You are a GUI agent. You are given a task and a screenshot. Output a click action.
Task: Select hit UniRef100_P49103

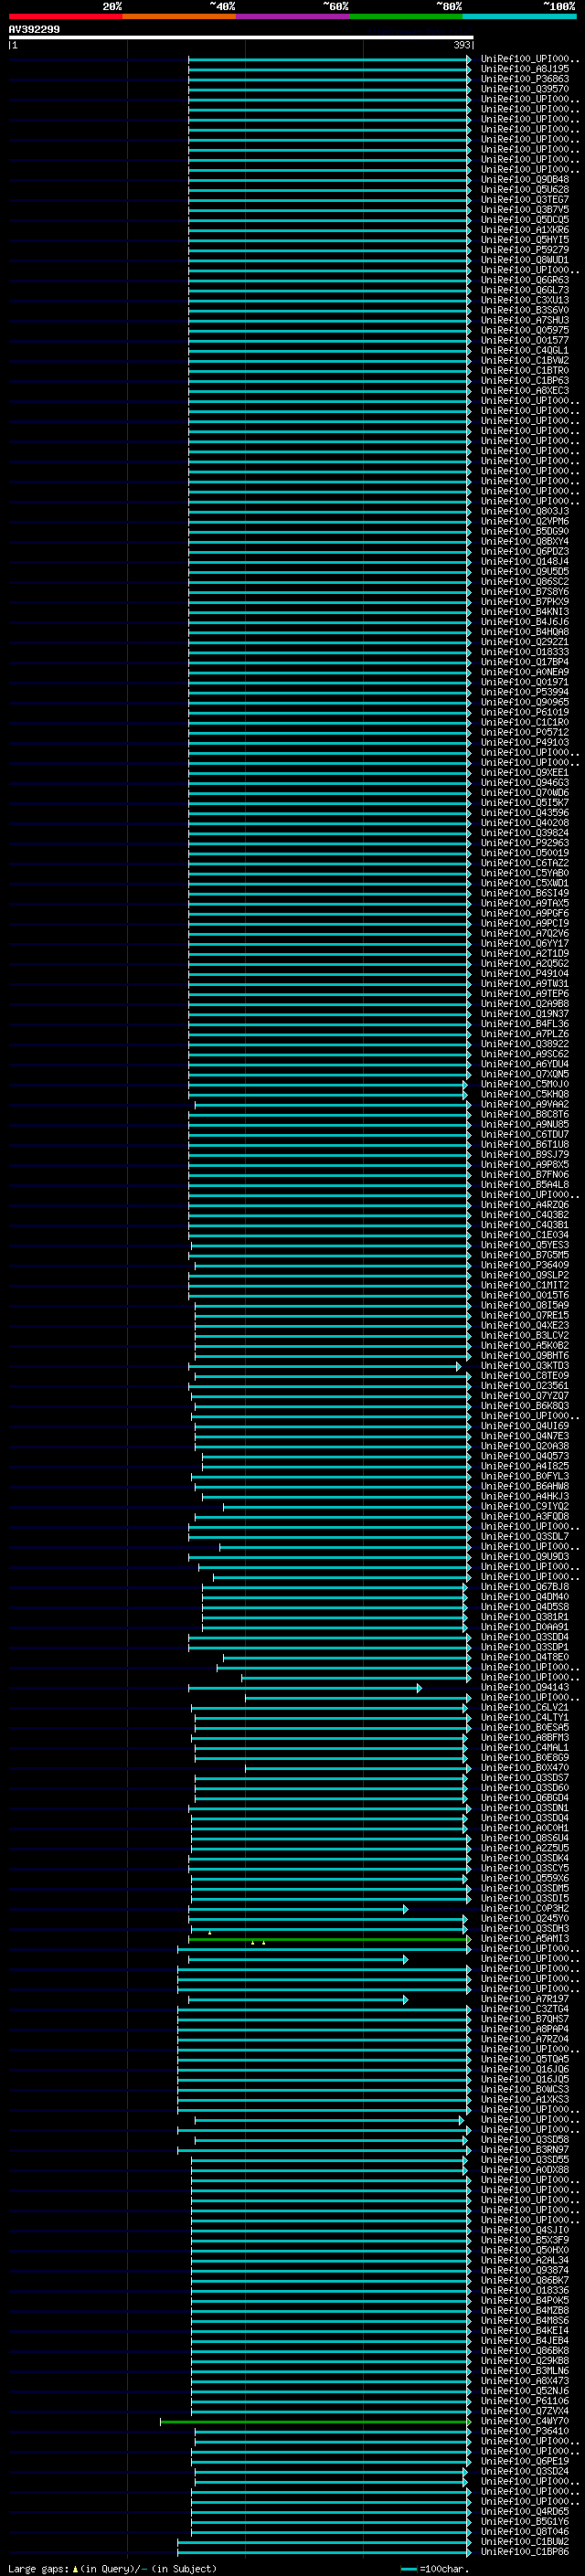(x=524, y=742)
